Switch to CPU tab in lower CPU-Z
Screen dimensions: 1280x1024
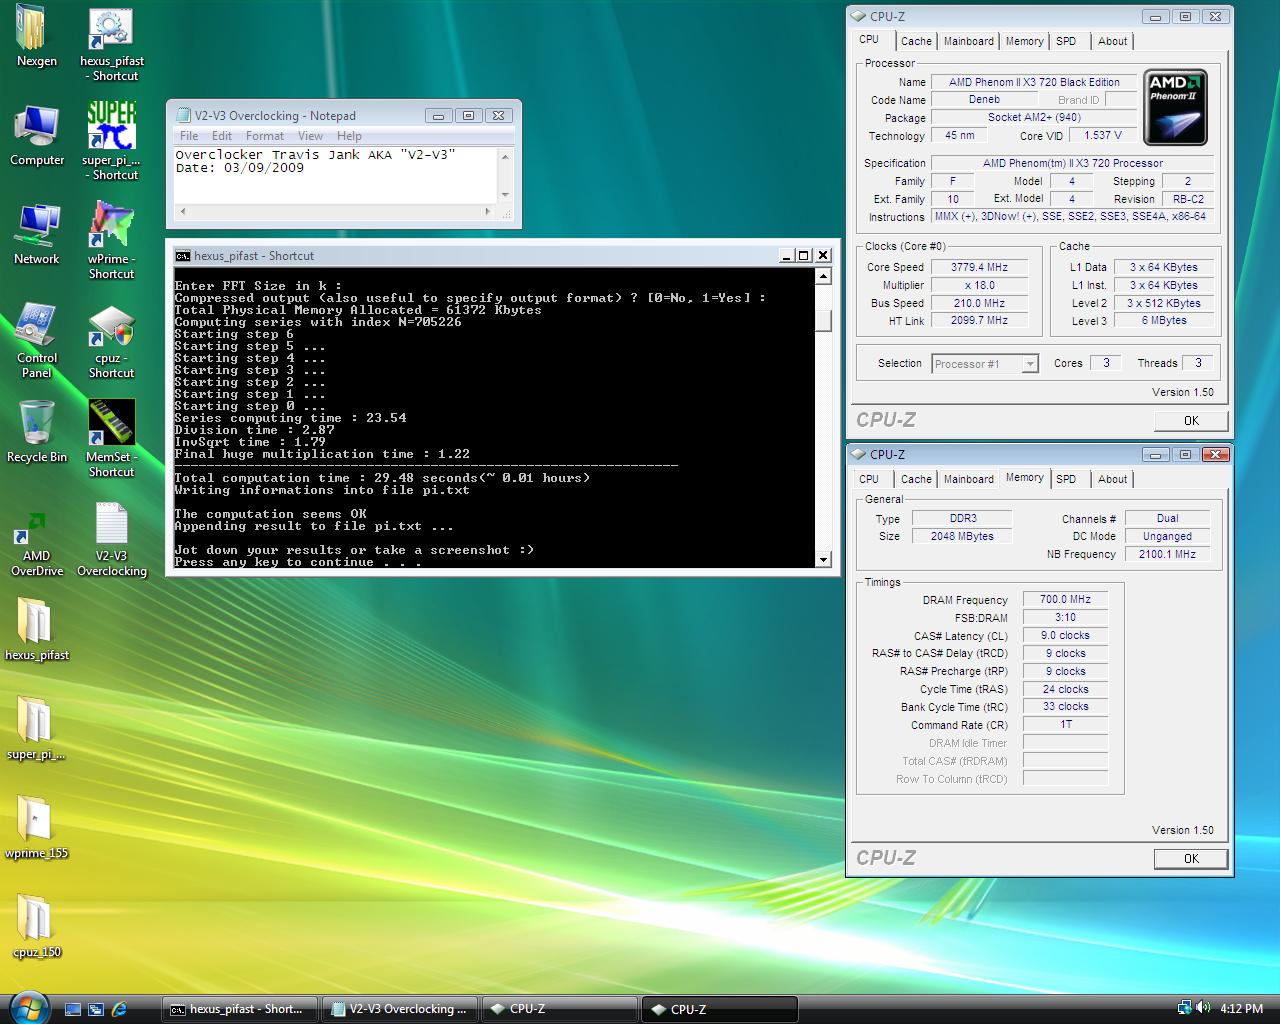pyautogui.click(x=869, y=479)
